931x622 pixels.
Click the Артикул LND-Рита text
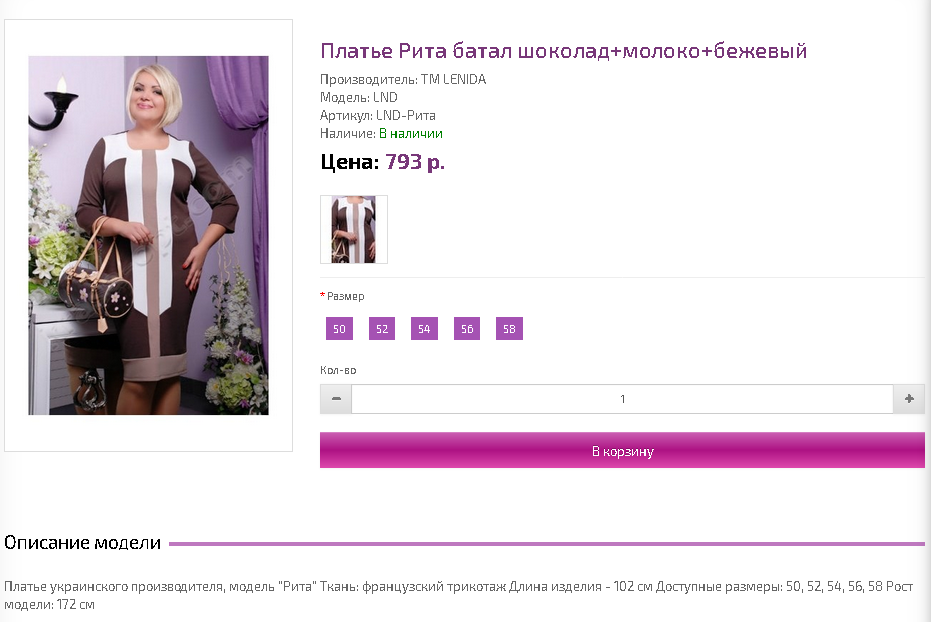[x=378, y=115]
